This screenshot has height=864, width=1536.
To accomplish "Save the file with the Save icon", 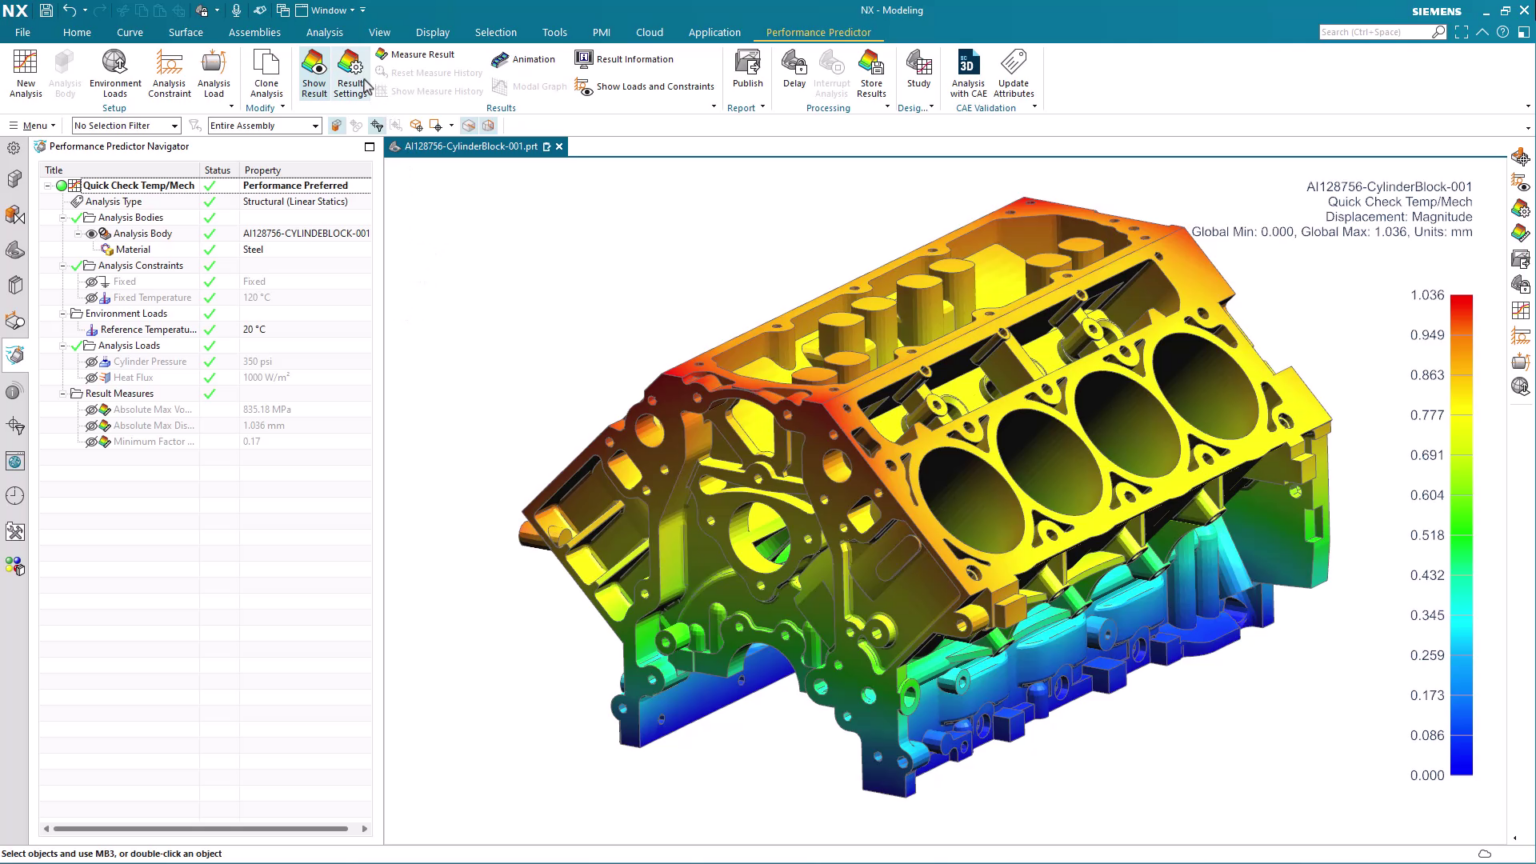I will point(46,10).
